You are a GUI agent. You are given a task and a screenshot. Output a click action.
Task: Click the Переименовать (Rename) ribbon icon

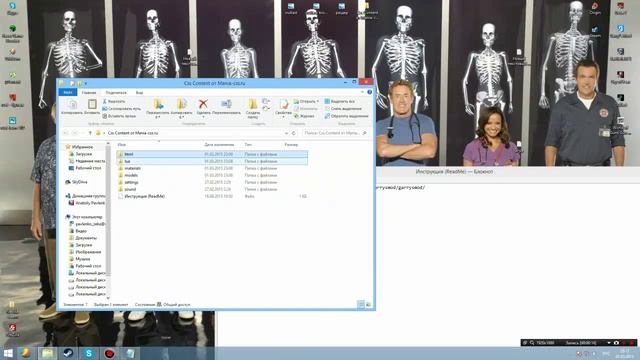pyautogui.click(x=226, y=107)
